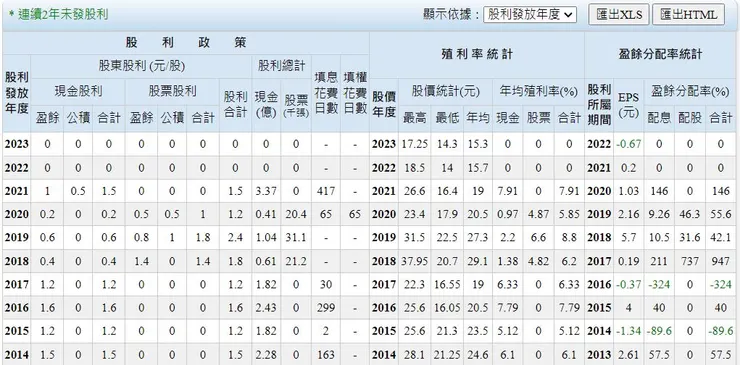Click the 殖利率統計 header
This screenshot has width=740, height=365.
477,55
